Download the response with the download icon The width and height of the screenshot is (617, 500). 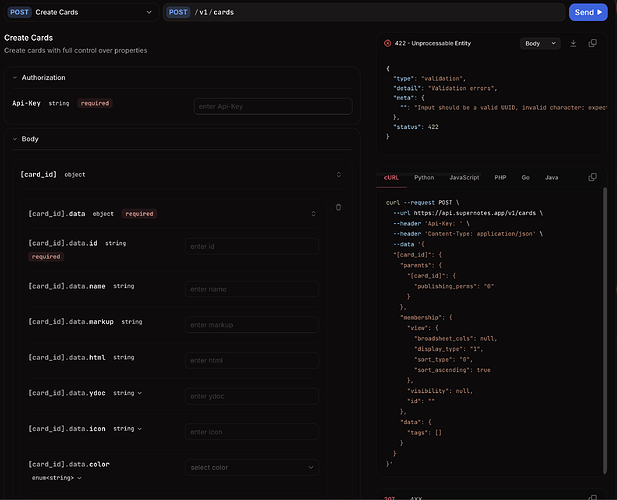pos(573,43)
